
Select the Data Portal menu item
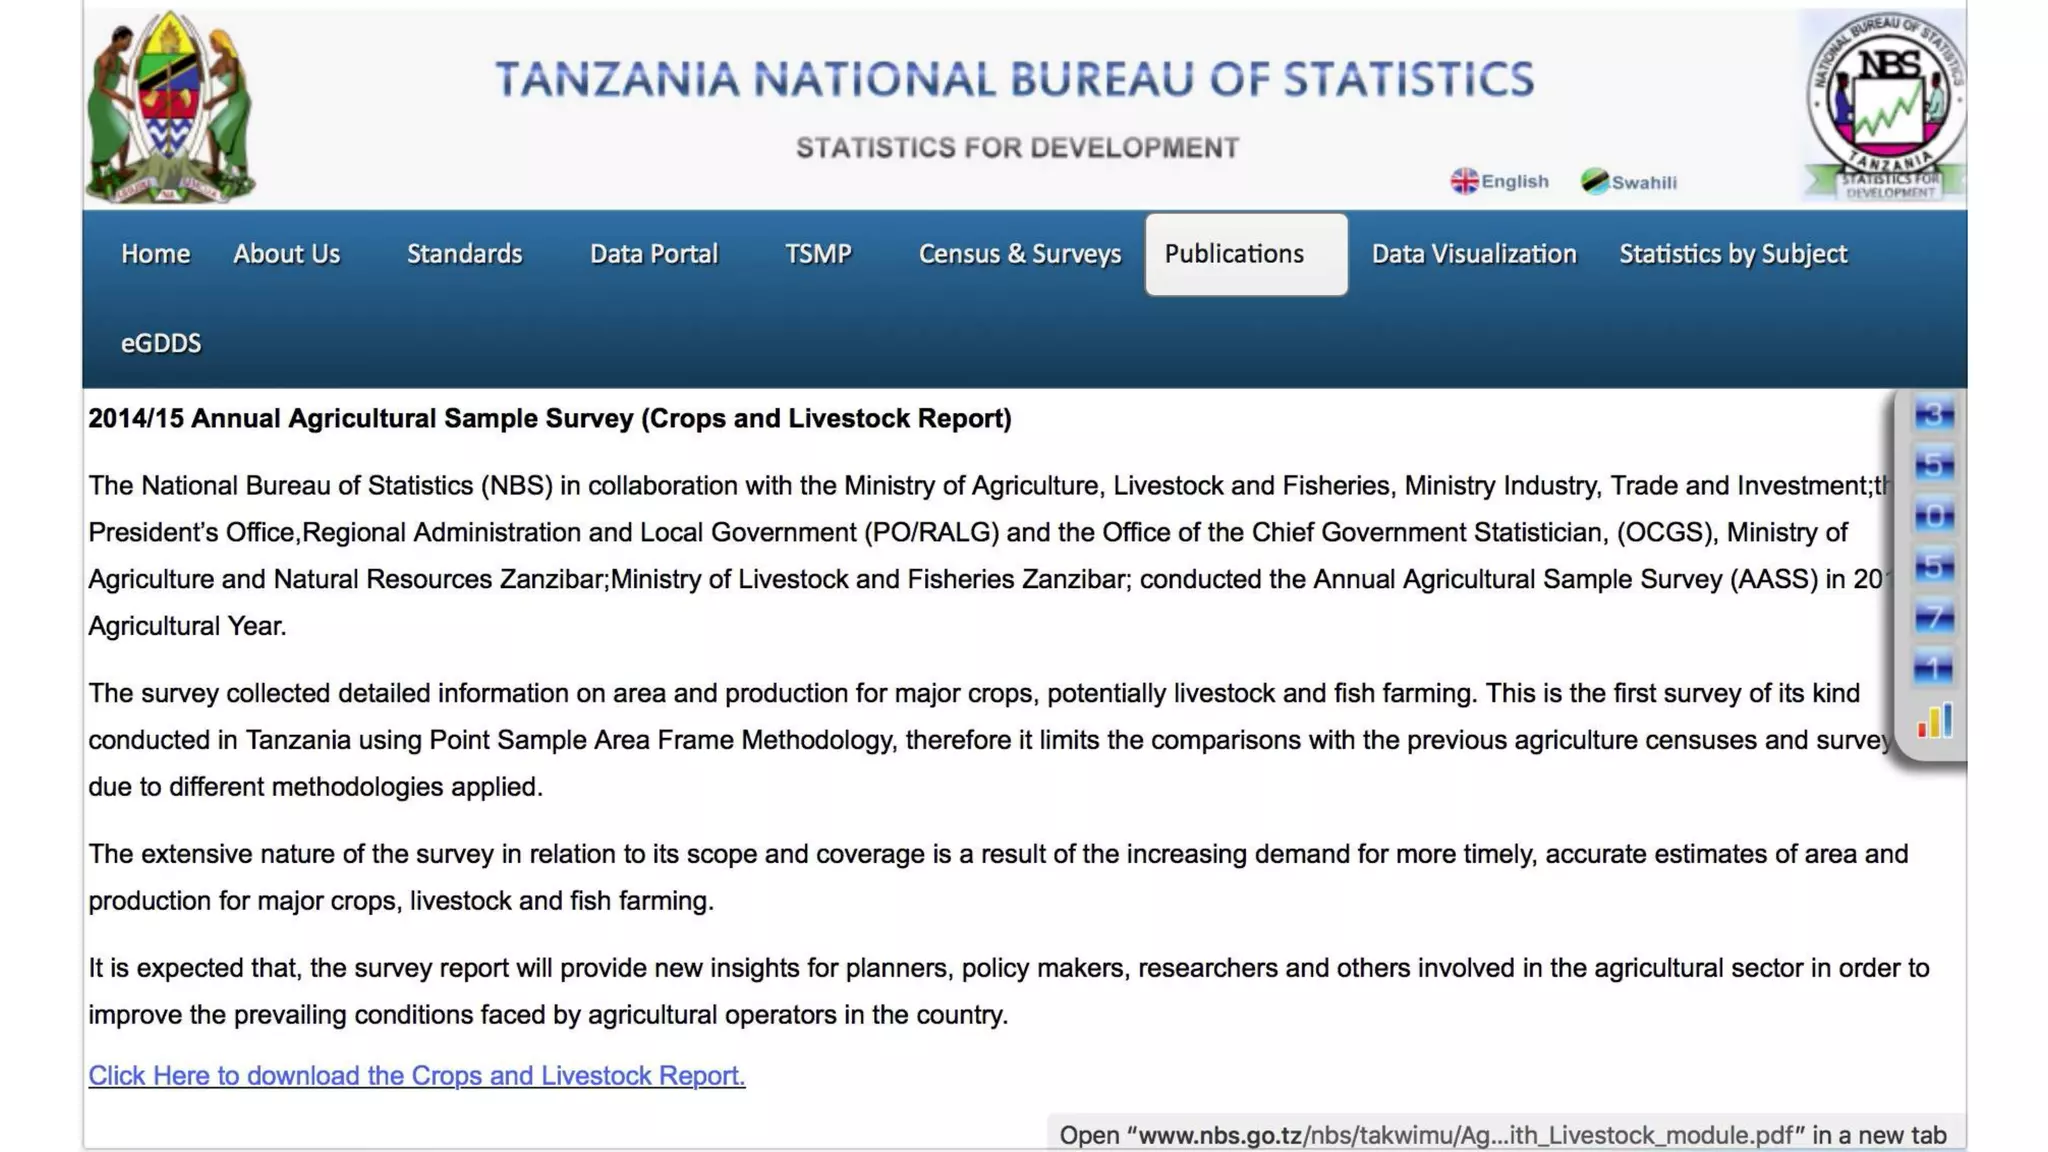tap(654, 254)
